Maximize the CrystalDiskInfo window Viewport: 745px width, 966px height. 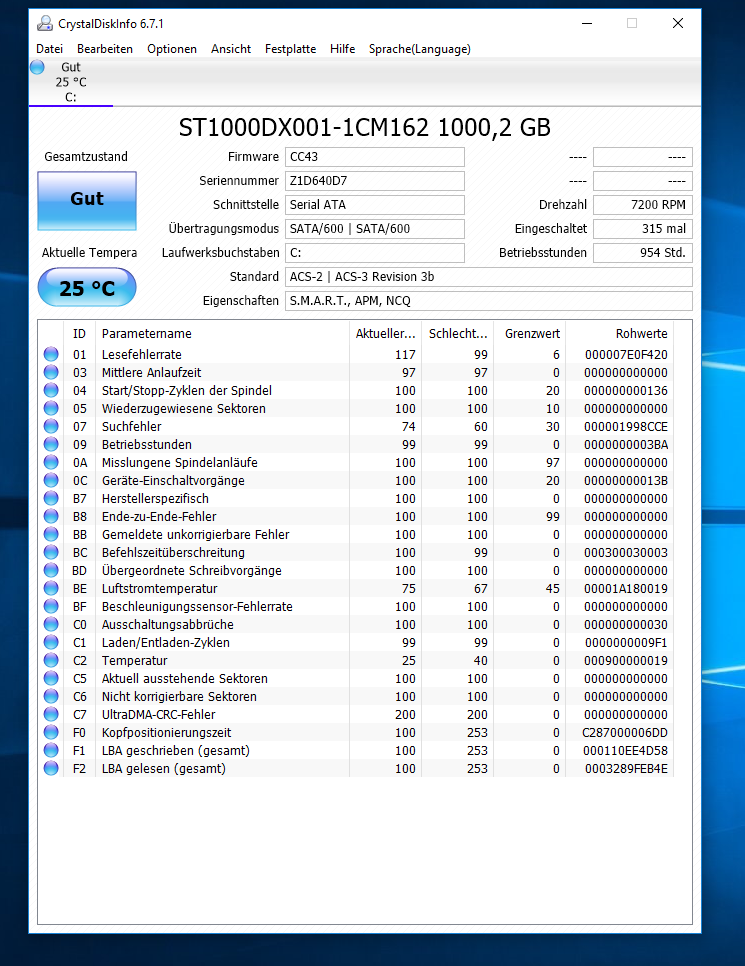point(632,23)
